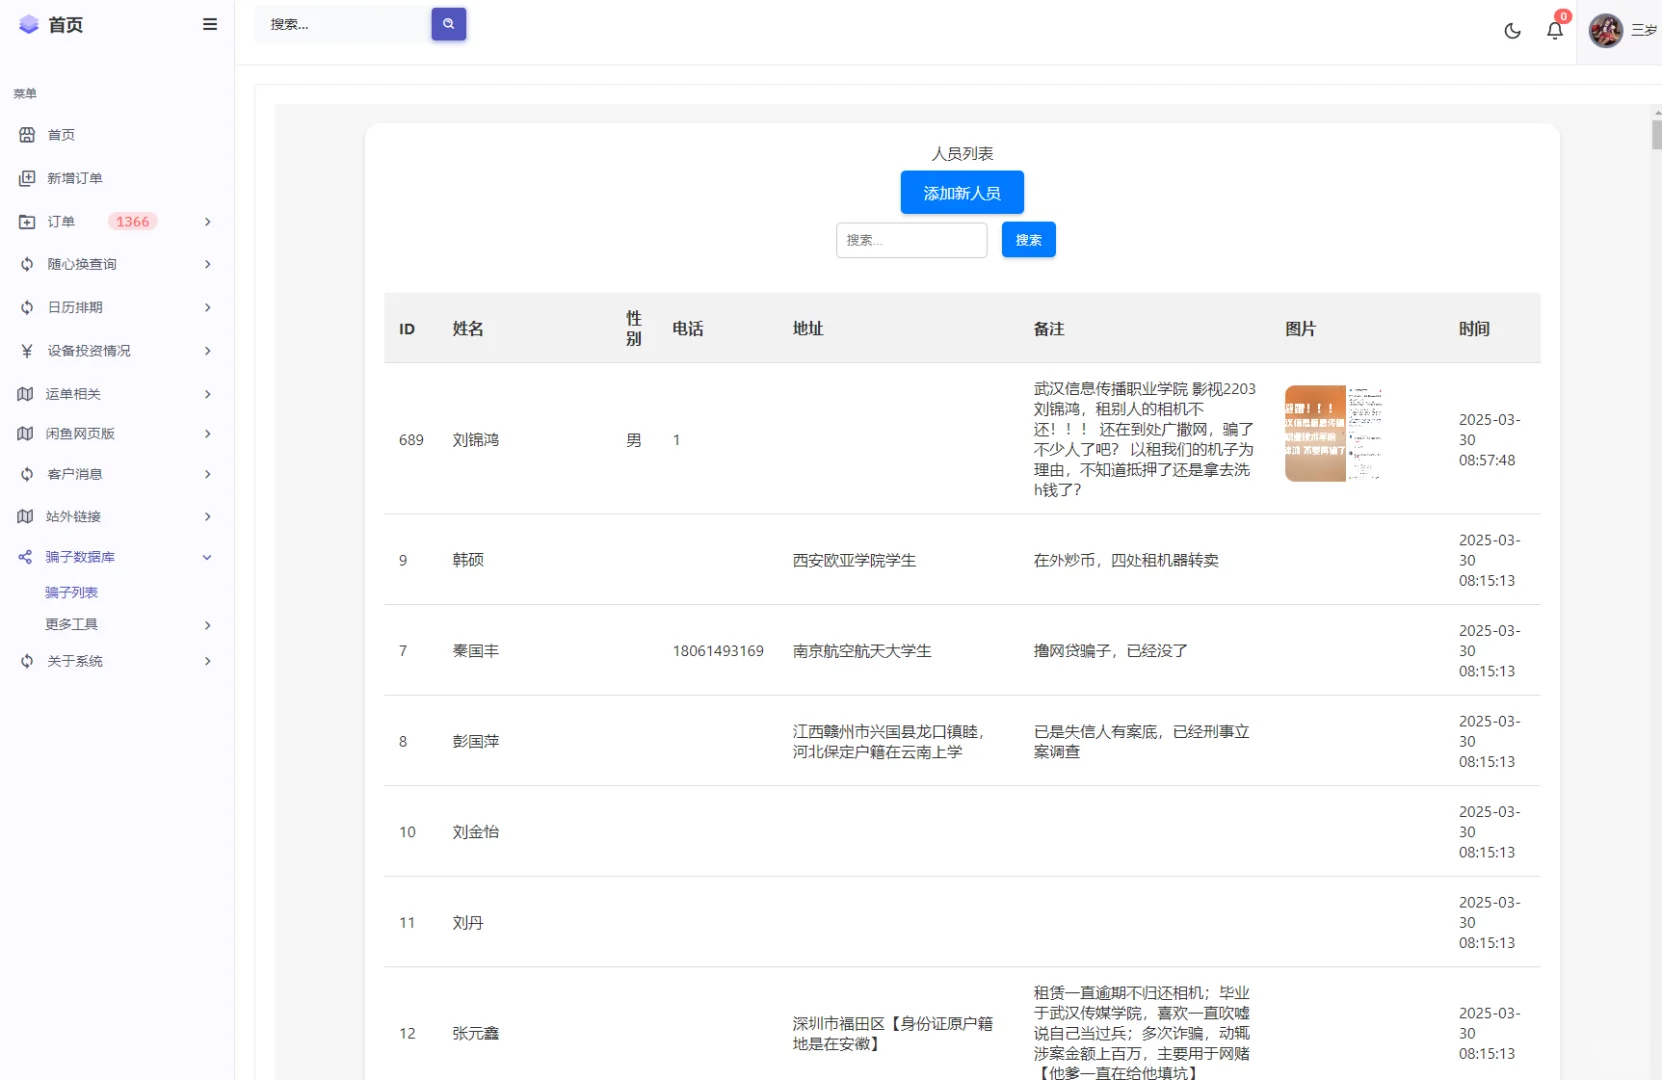Image resolution: width=1662 pixels, height=1080 pixels.
Task: Open the 日历排期 calendar icon
Action: pos(27,307)
